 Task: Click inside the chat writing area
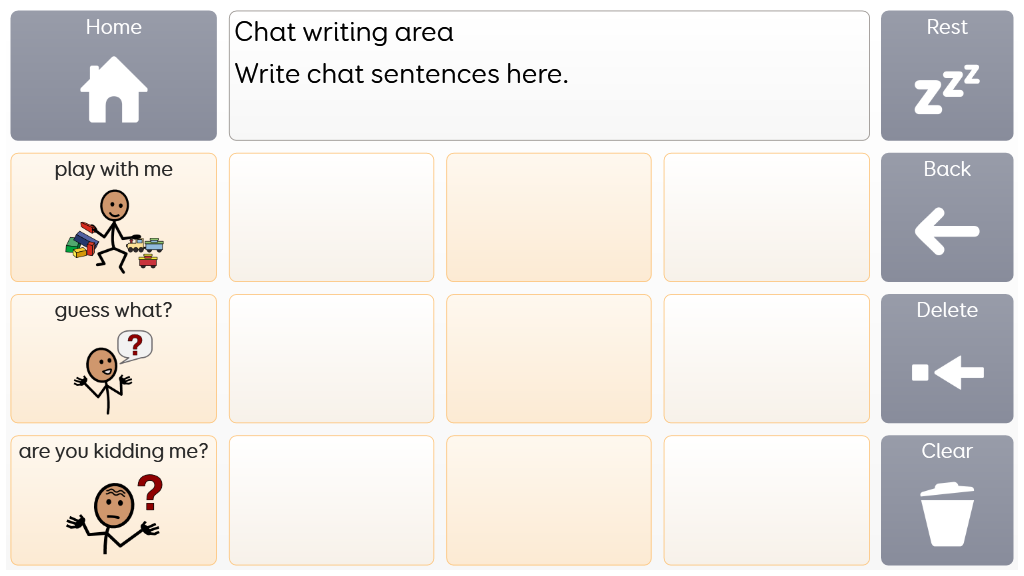[x=549, y=76]
